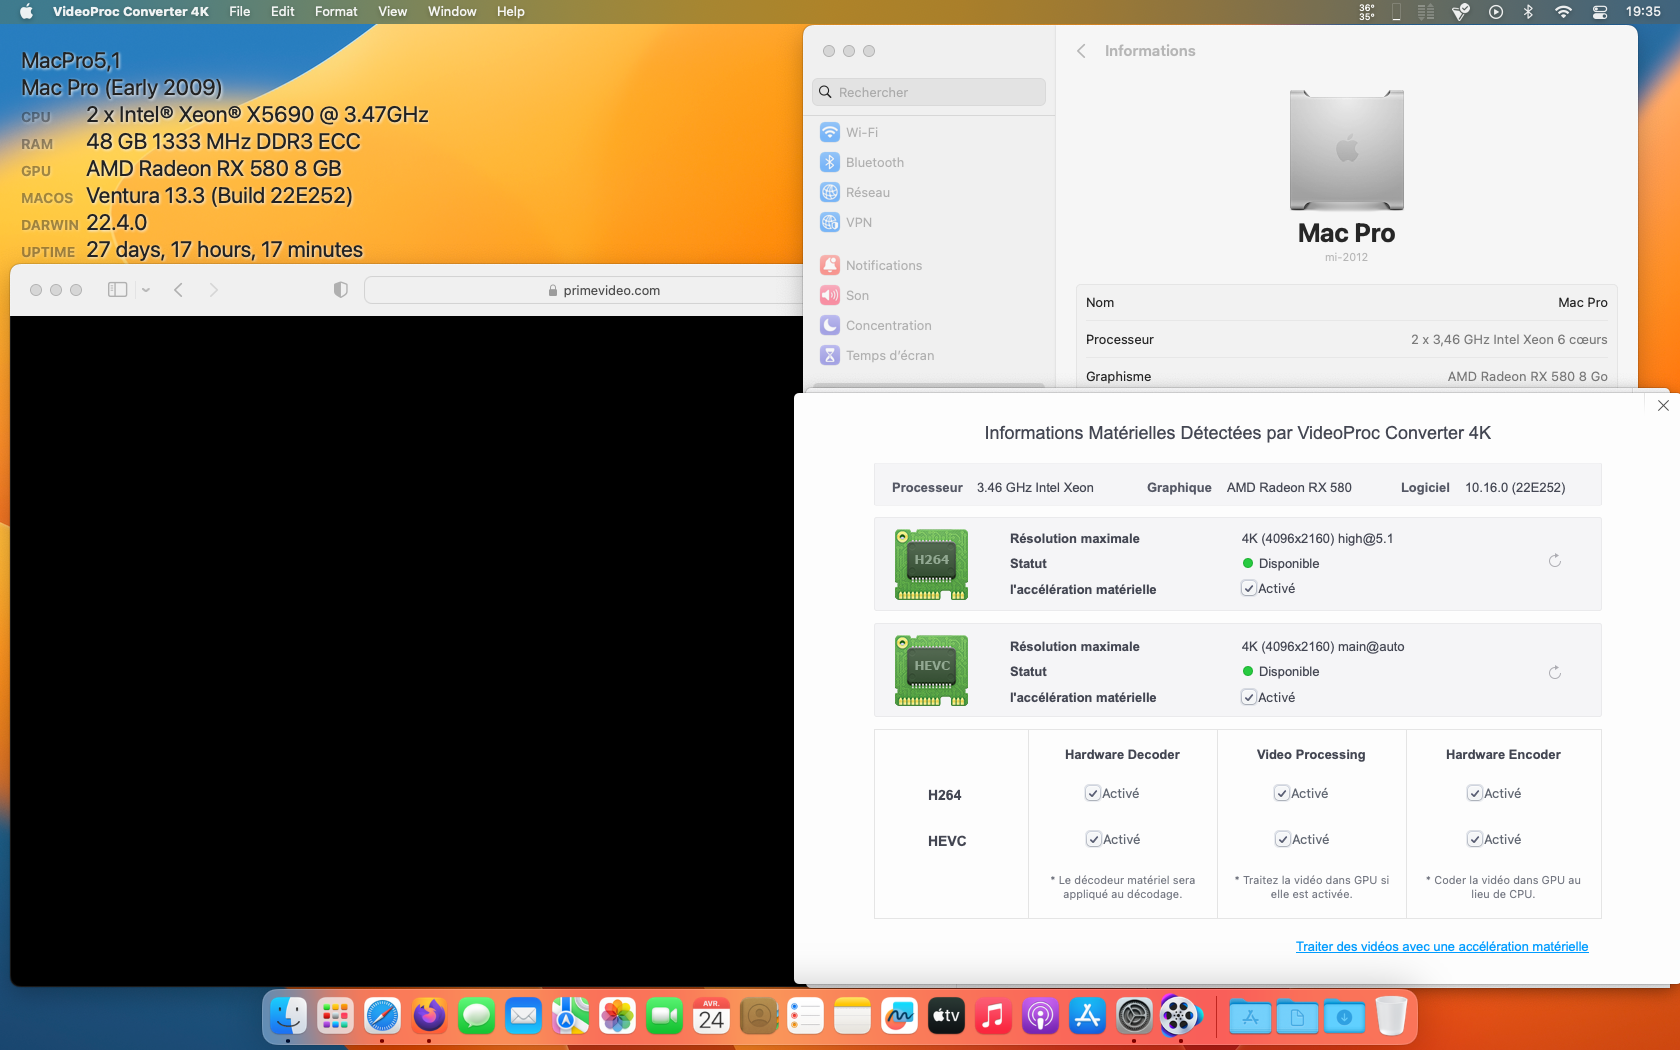The image size is (1680, 1050).
Task: Toggle H264 Hardware Encoder checkbox
Action: coord(1475,794)
